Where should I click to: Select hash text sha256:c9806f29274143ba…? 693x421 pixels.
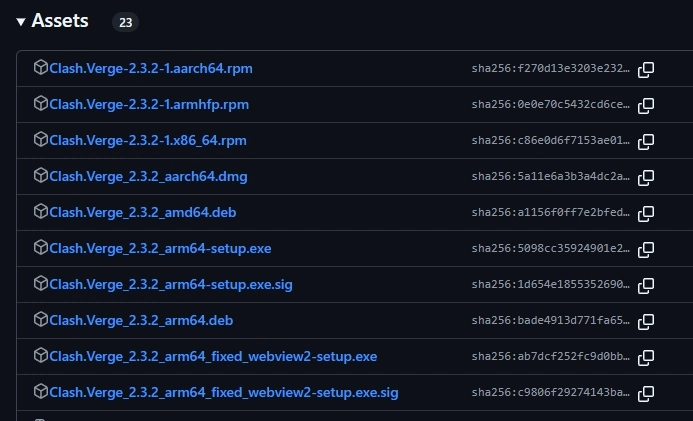click(551, 393)
